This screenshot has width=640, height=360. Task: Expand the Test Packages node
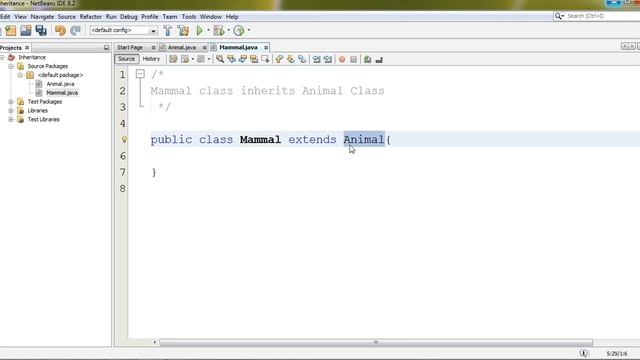[11, 102]
